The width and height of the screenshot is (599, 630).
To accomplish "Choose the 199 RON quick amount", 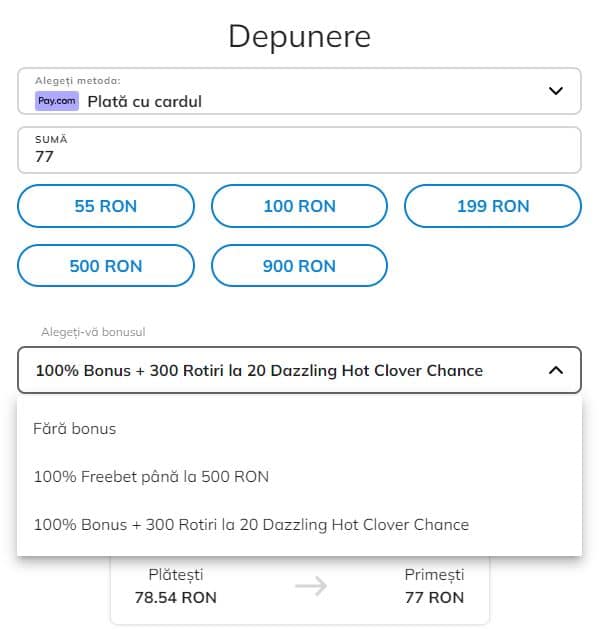I will [x=493, y=206].
